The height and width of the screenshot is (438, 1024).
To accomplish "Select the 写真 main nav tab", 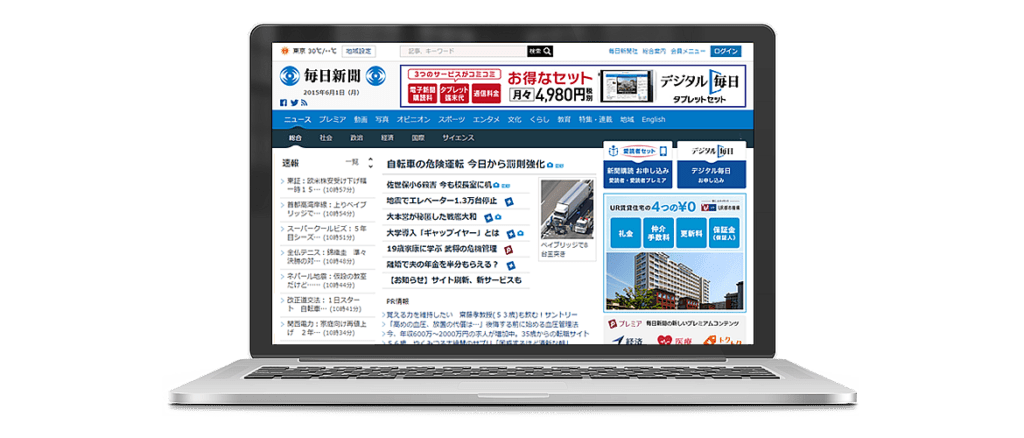I will point(382,119).
